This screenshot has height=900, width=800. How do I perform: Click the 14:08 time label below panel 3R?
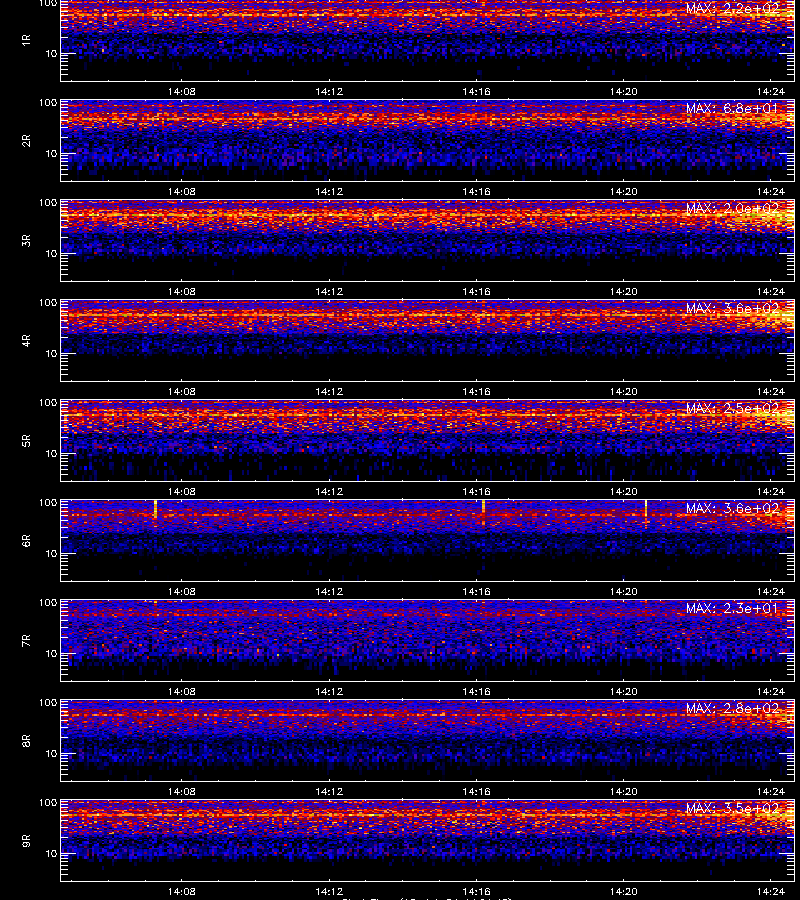(181, 292)
